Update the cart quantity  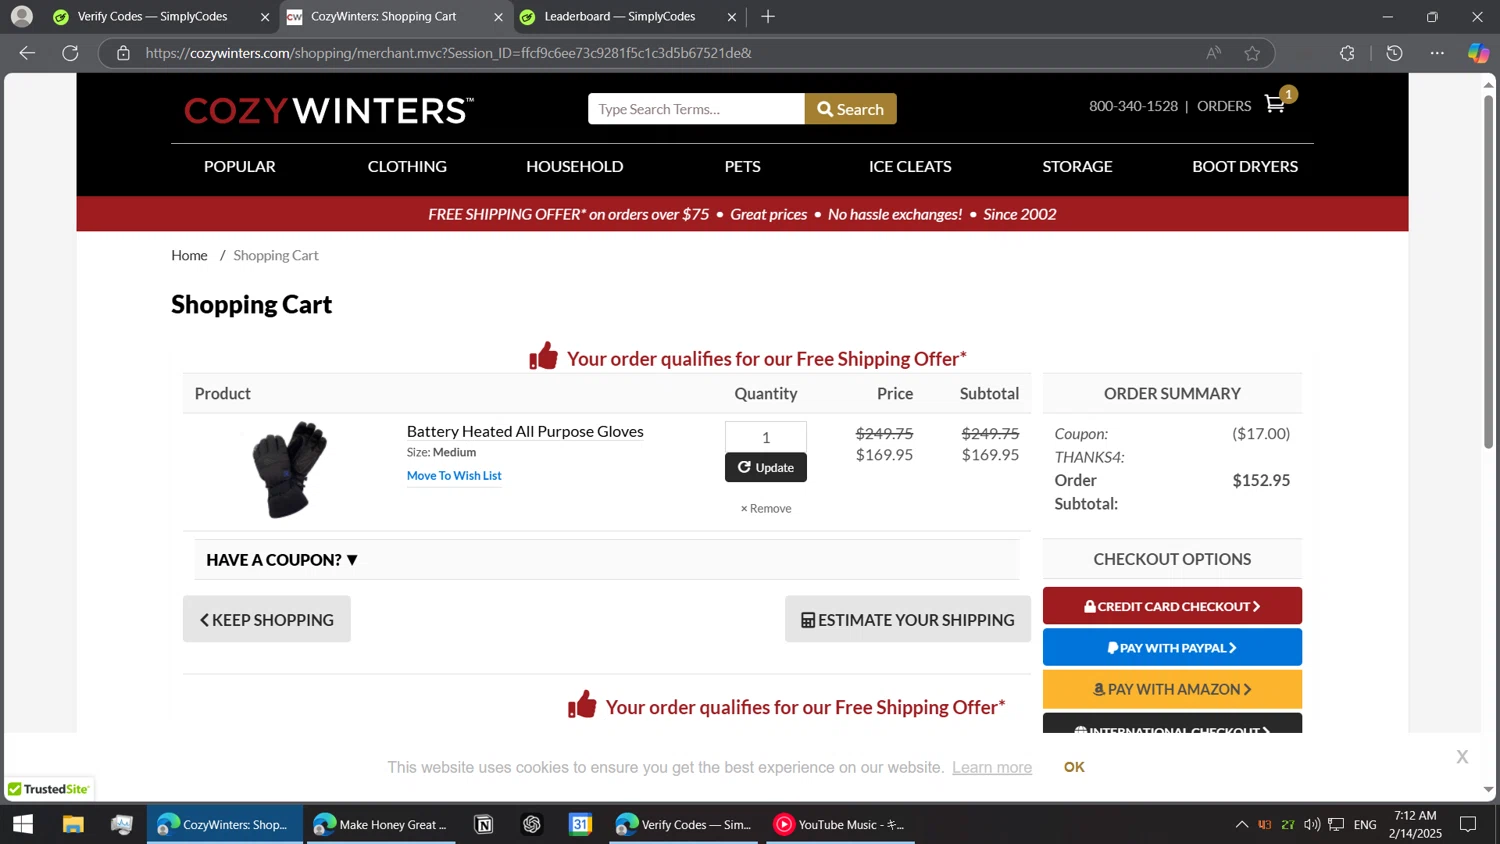tap(766, 467)
